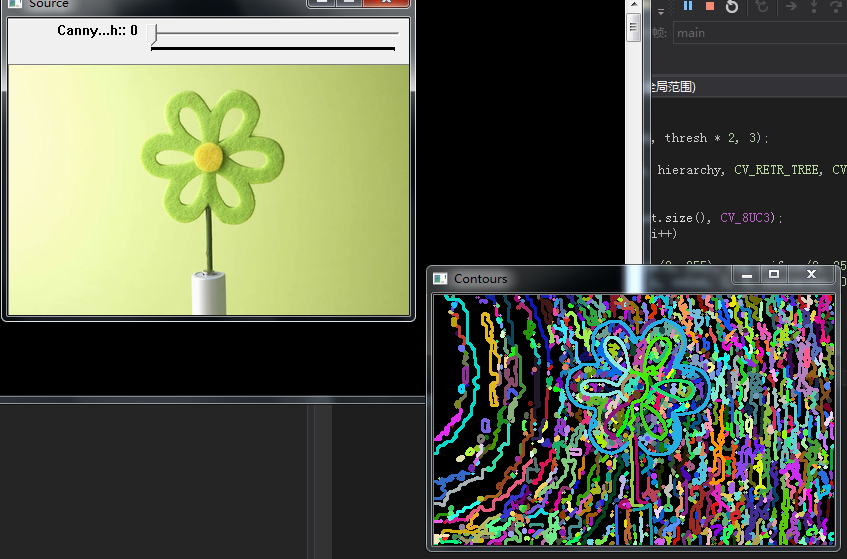Minimize the Contours window
847x559 pixels.
click(747, 274)
